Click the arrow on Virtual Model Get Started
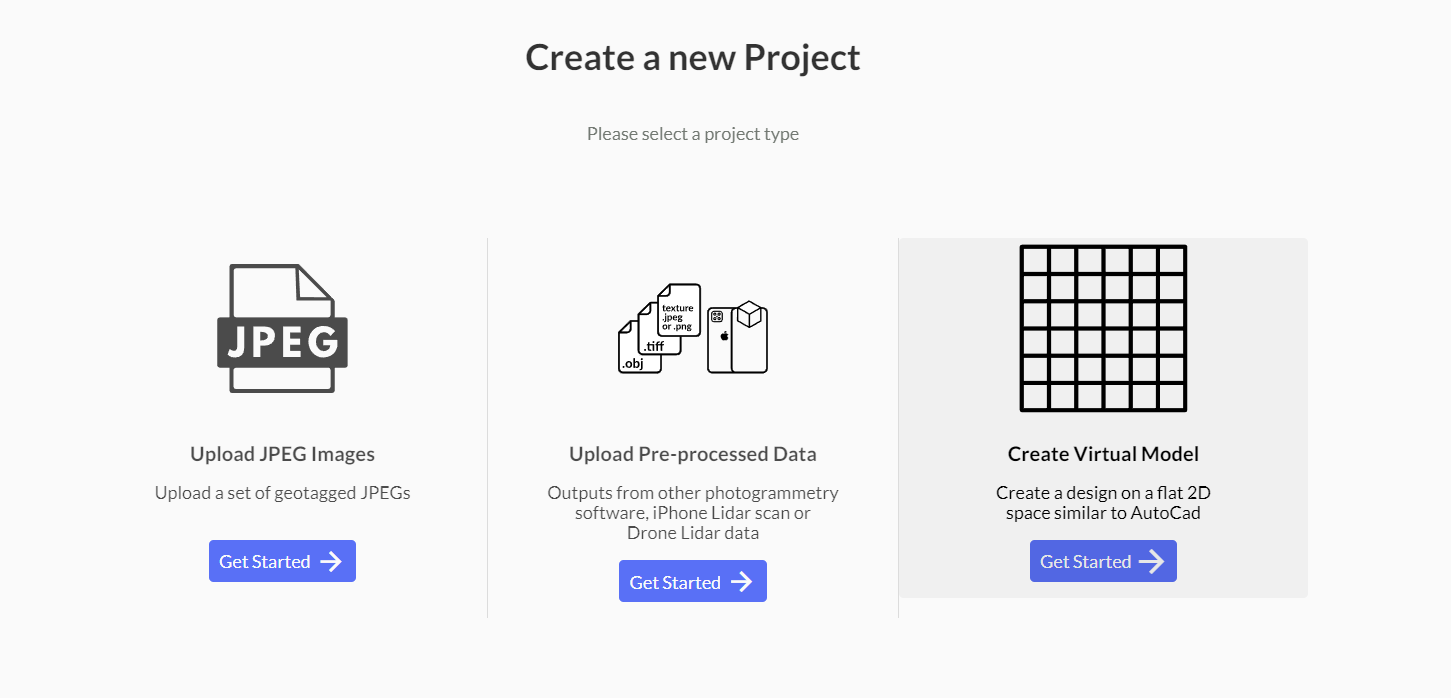1451x698 pixels. coord(1152,562)
